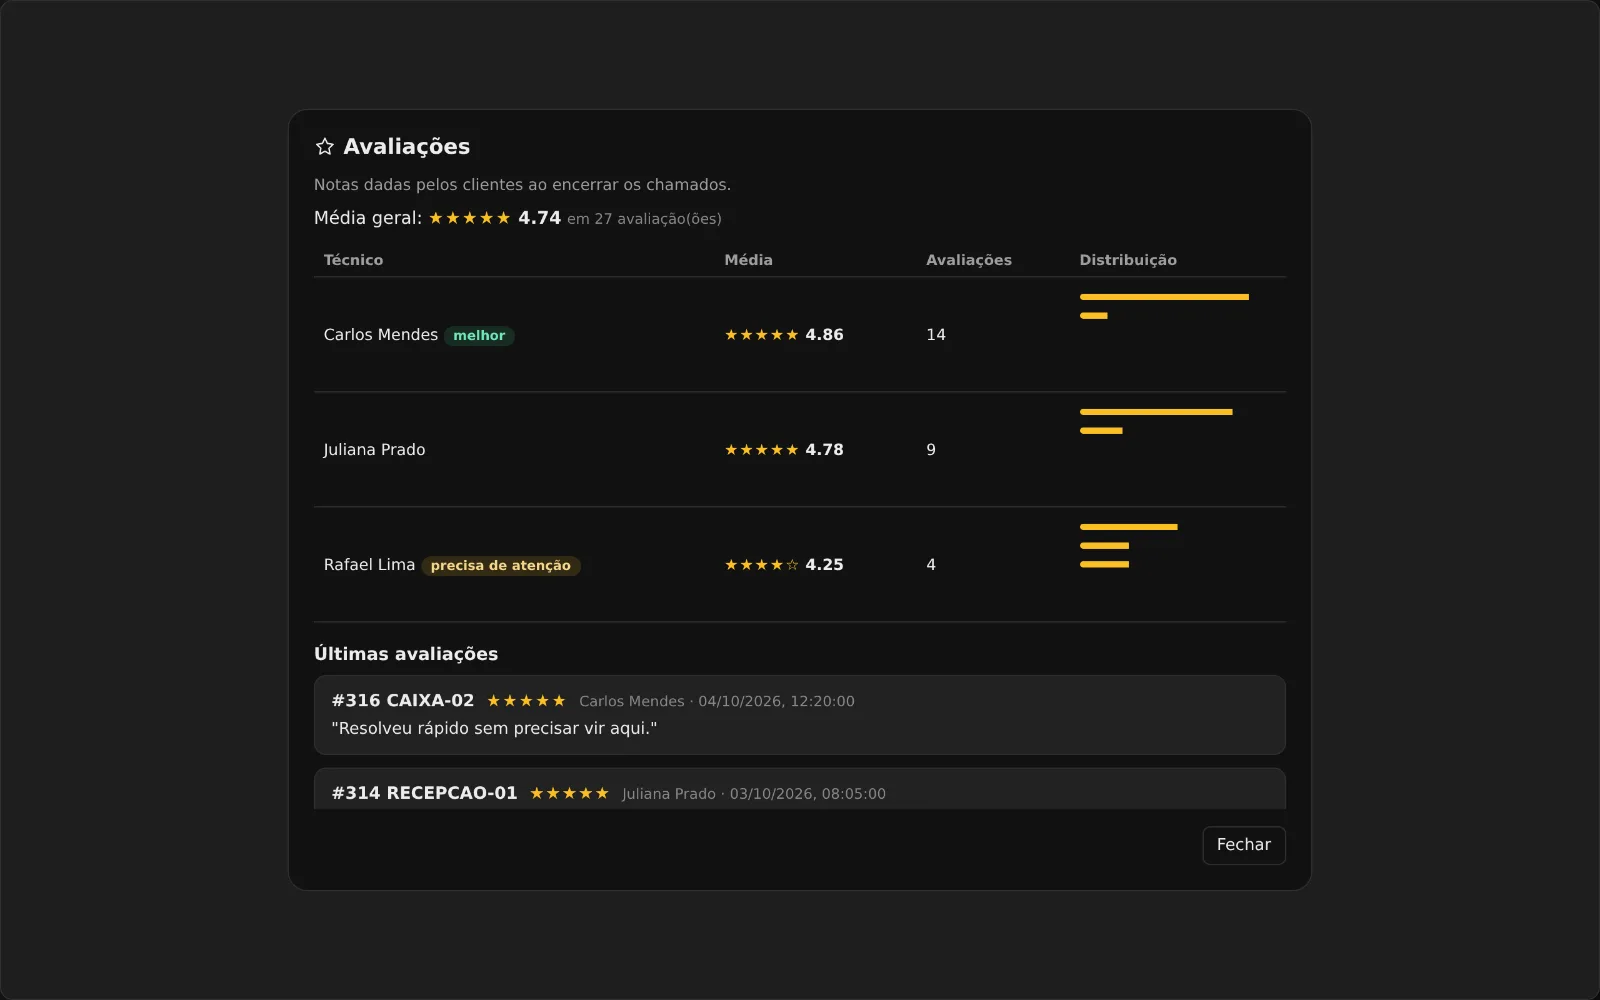Click the top distribution bar for Juliana Prado
This screenshot has height=1000, width=1600.
[1156, 412]
